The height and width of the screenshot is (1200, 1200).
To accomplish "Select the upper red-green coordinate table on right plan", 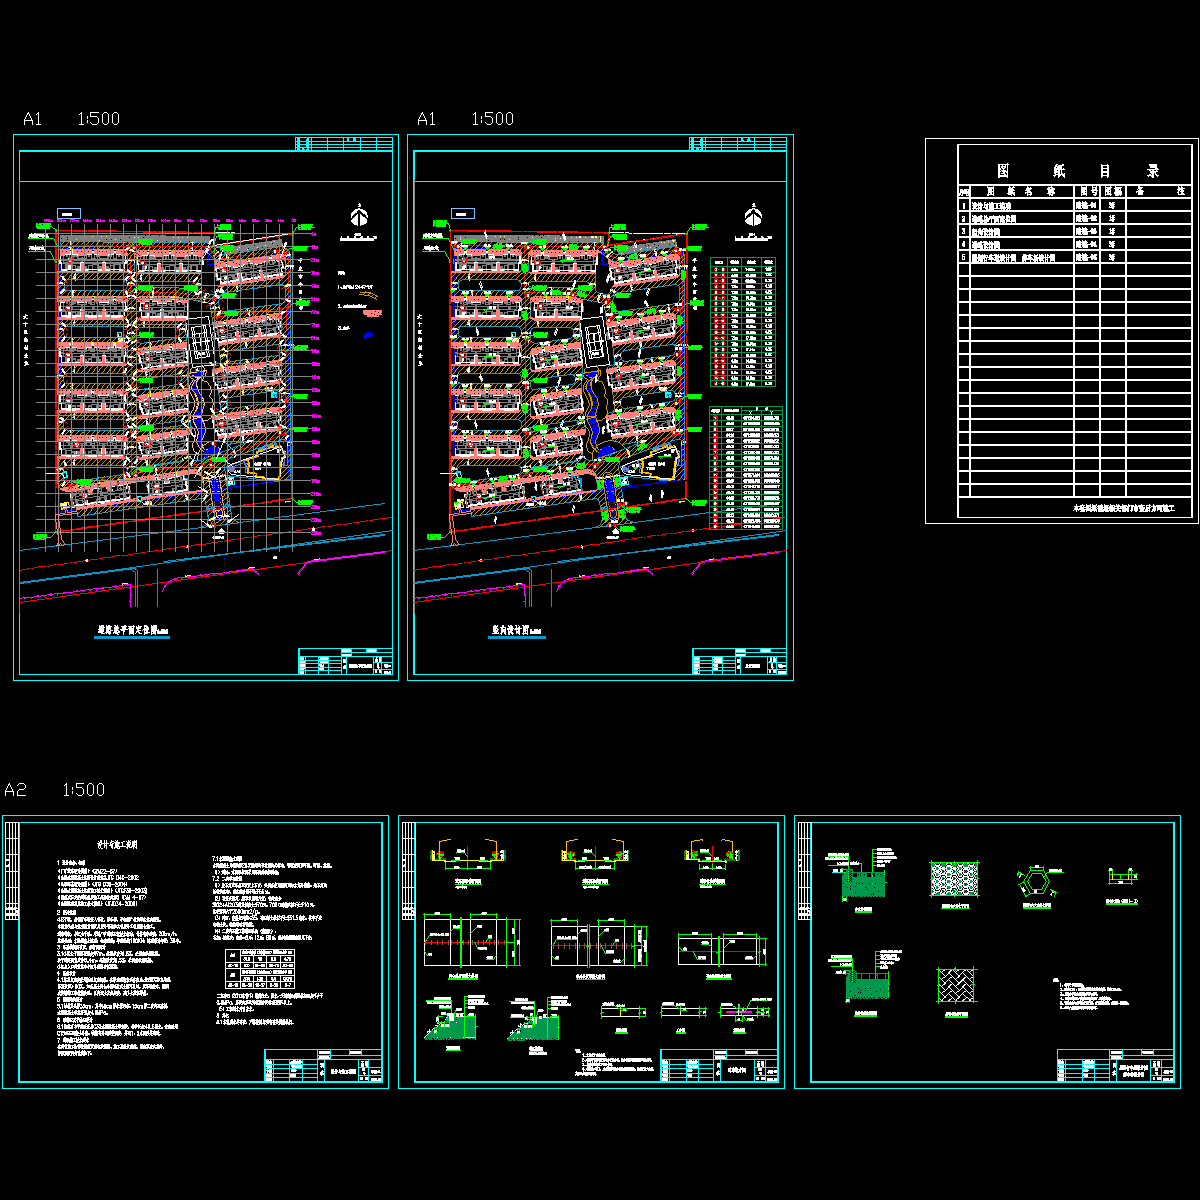I will [x=743, y=322].
